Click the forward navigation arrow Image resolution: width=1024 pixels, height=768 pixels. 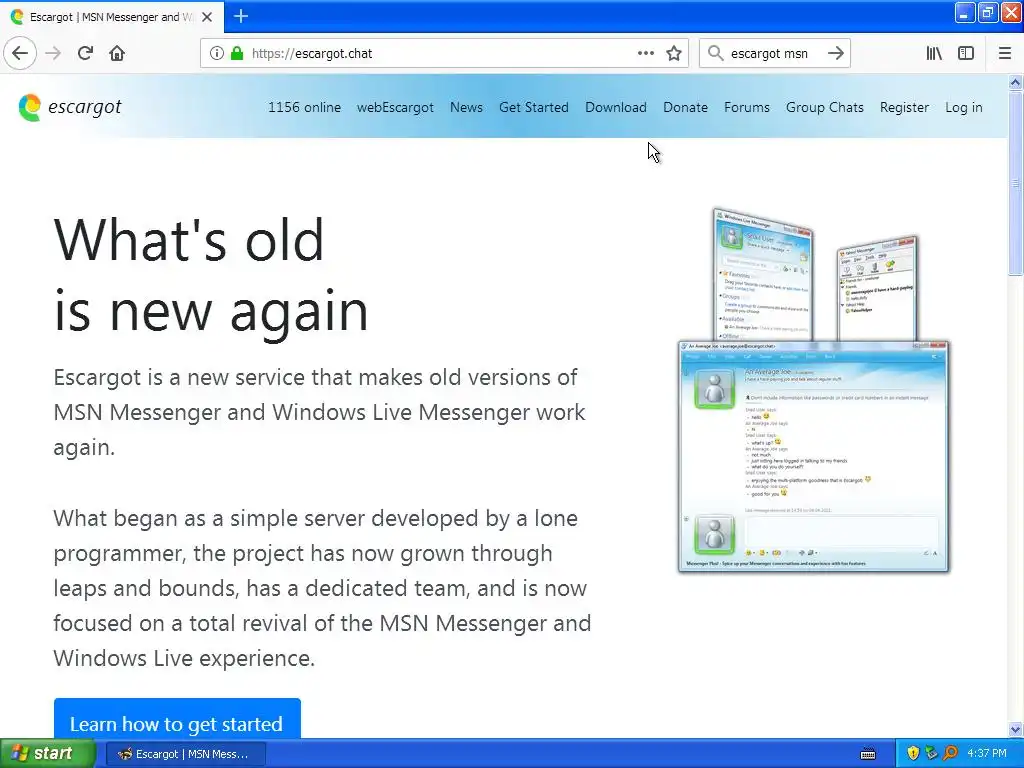tap(54, 54)
